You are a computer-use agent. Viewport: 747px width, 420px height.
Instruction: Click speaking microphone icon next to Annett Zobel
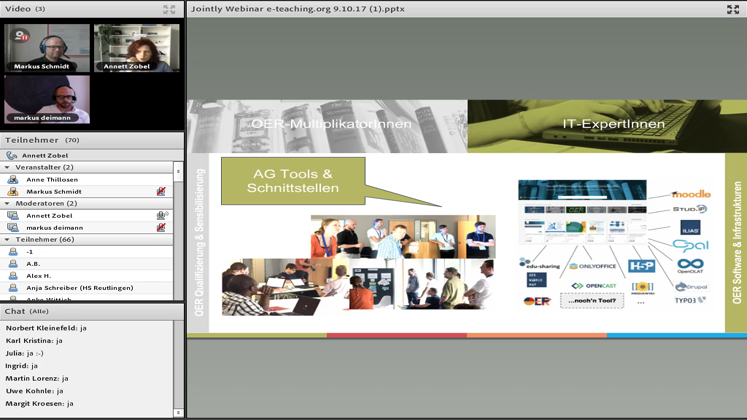point(161,215)
